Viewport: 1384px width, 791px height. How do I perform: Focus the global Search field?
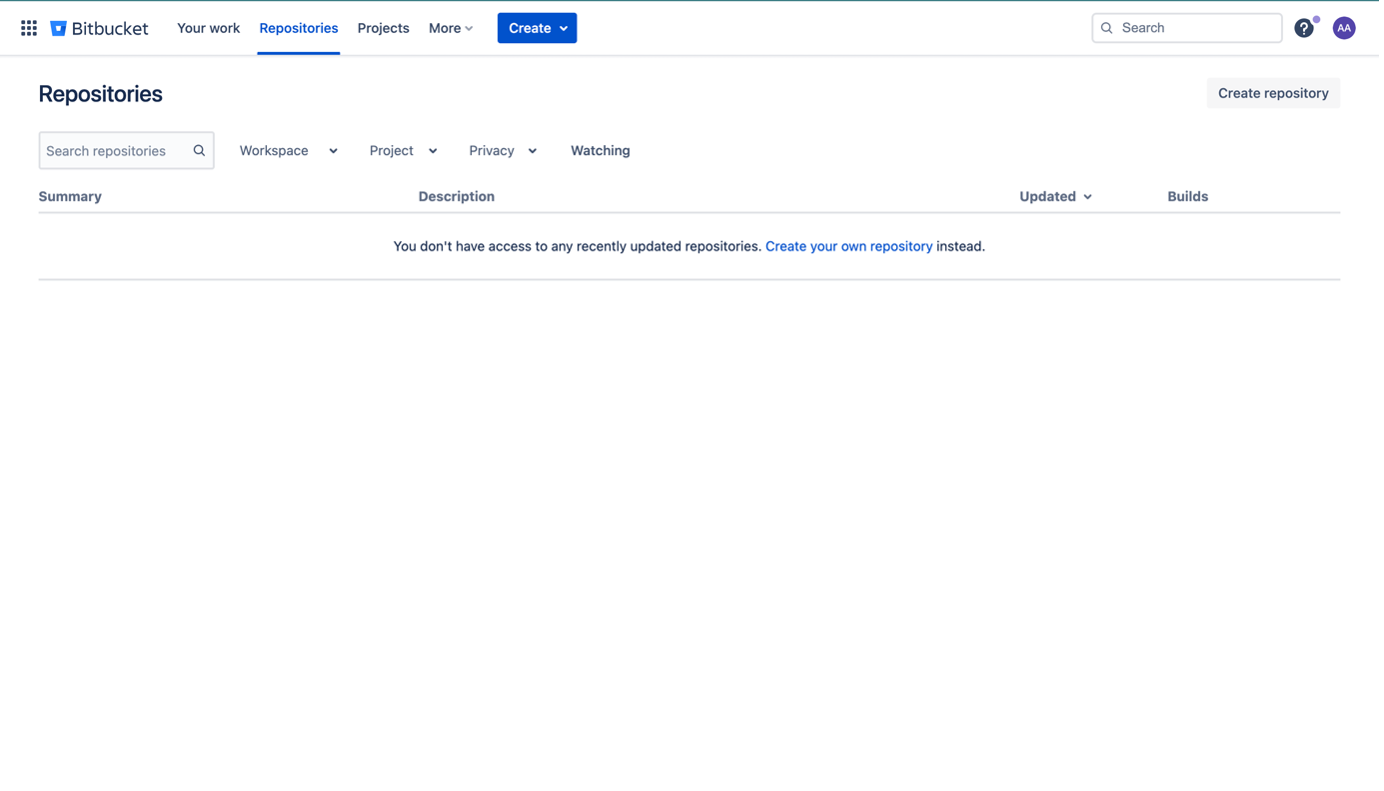[x=1195, y=28]
